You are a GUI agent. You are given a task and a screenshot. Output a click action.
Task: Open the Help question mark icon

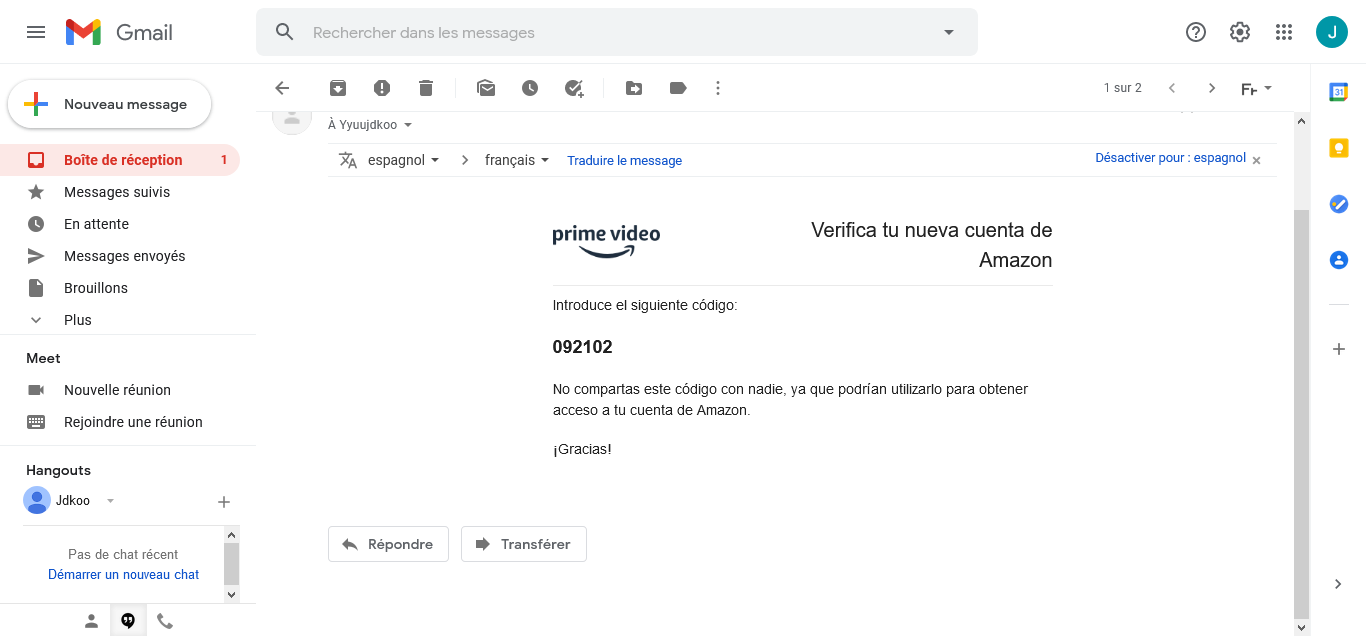click(1196, 32)
